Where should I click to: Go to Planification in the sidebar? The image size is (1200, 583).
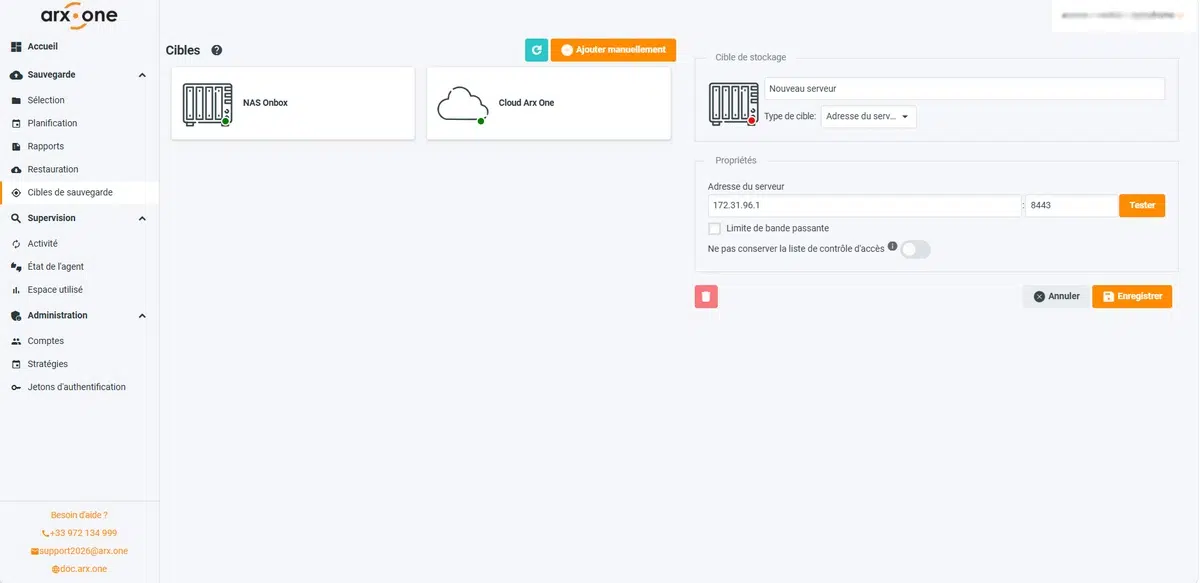(x=52, y=123)
